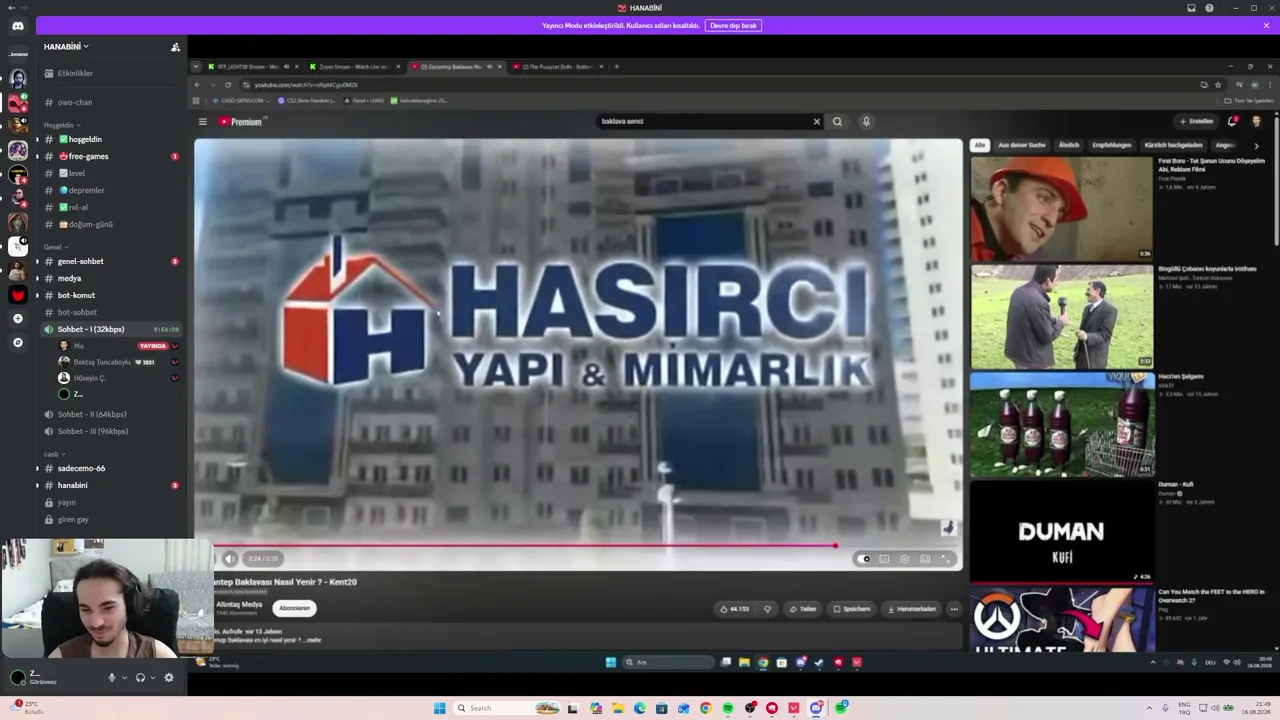Mute the YouTube video volume
Viewport: 1280px width, 720px height.
[230, 559]
